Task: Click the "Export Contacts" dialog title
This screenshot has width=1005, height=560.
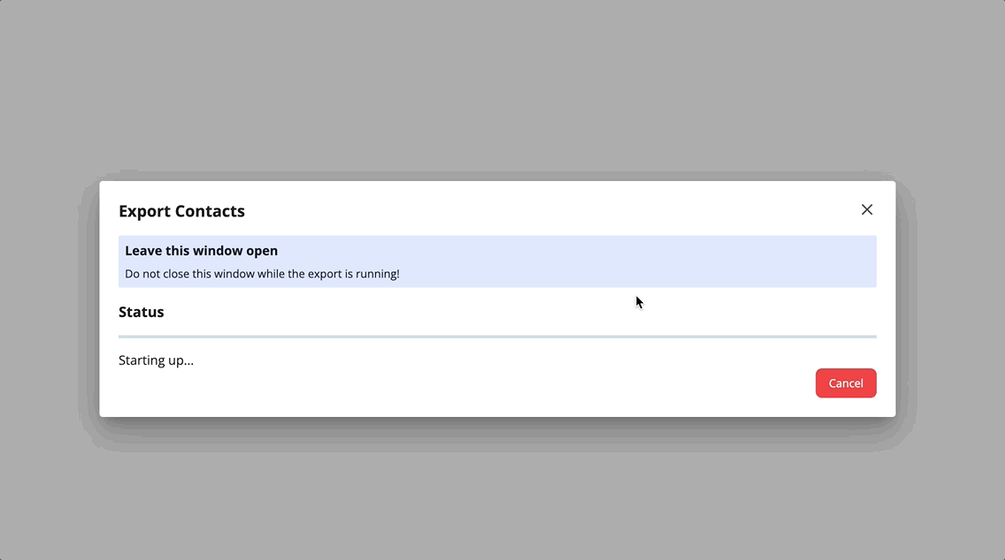Action: 181,211
